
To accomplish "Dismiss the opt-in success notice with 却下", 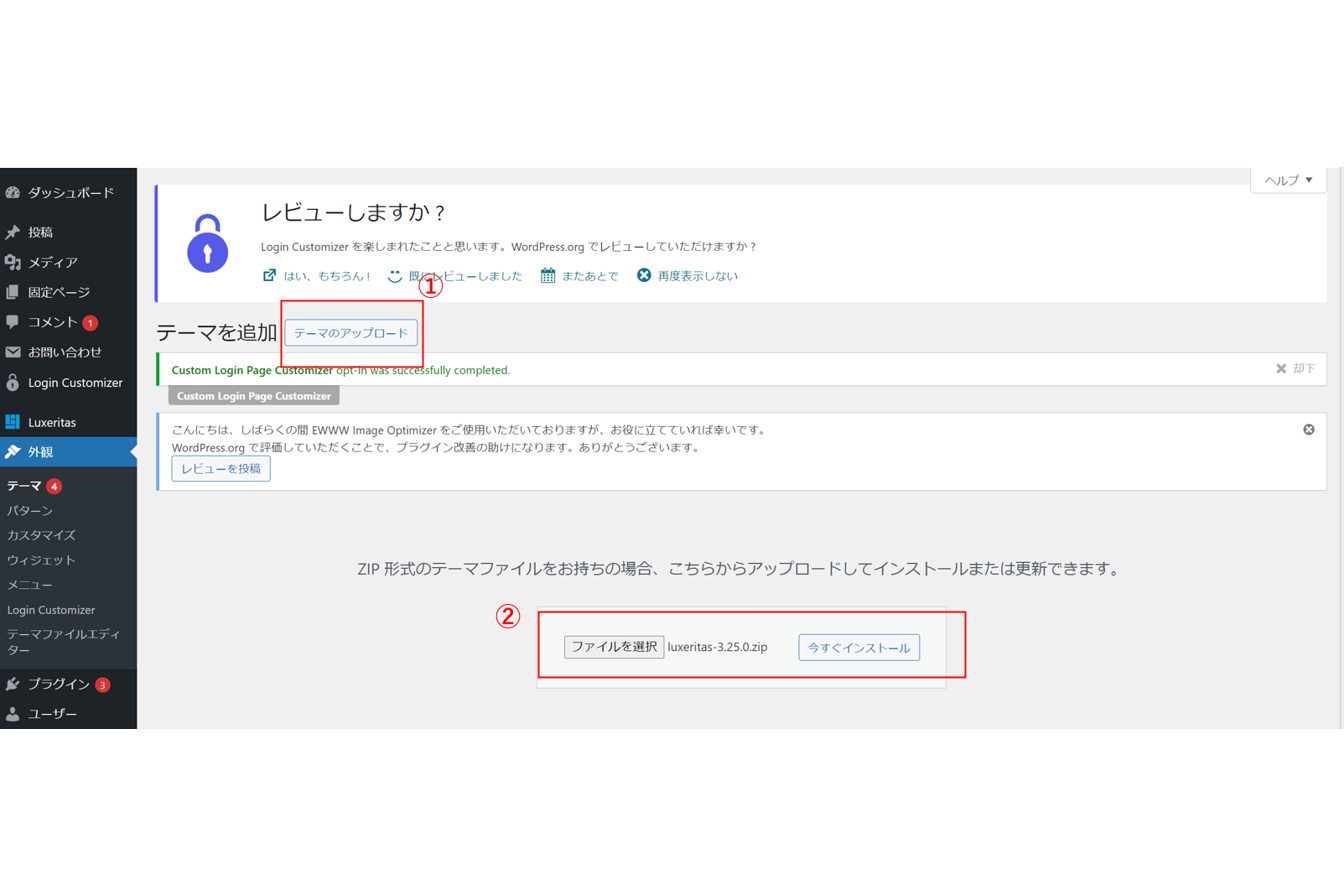I will click(x=1295, y=369).
